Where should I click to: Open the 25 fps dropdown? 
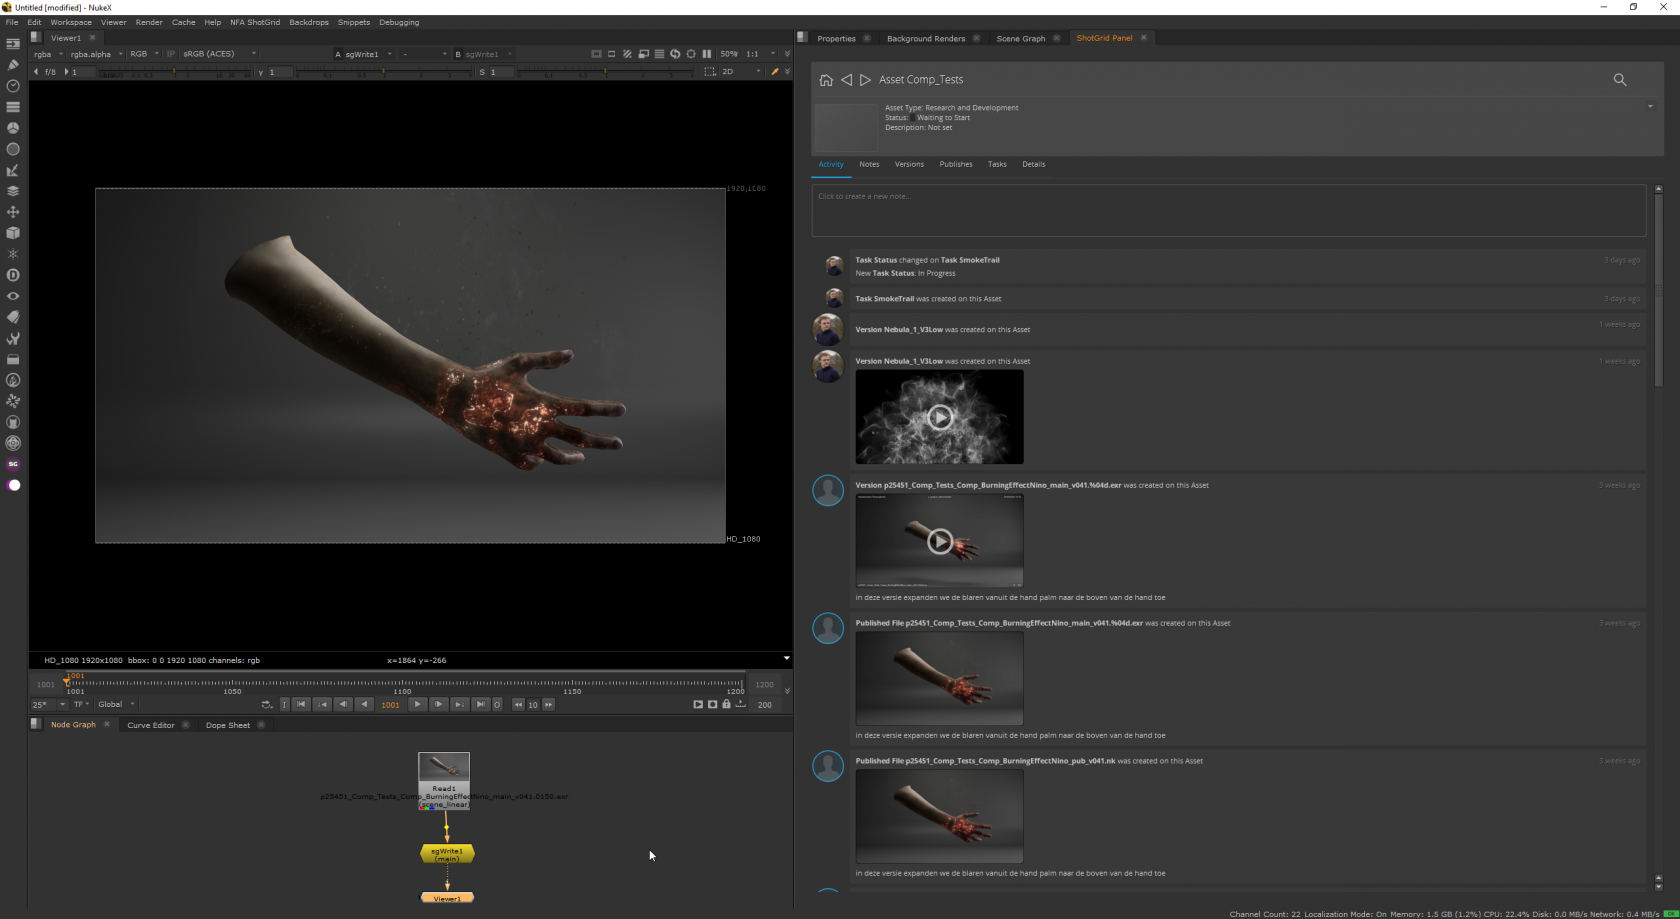coord(49,705)
